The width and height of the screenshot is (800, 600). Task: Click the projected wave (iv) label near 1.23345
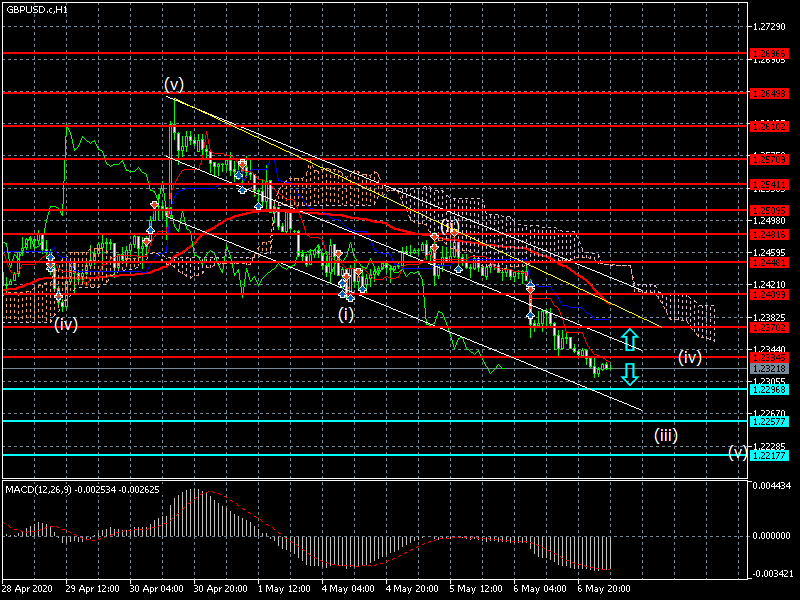coord(690,357)
